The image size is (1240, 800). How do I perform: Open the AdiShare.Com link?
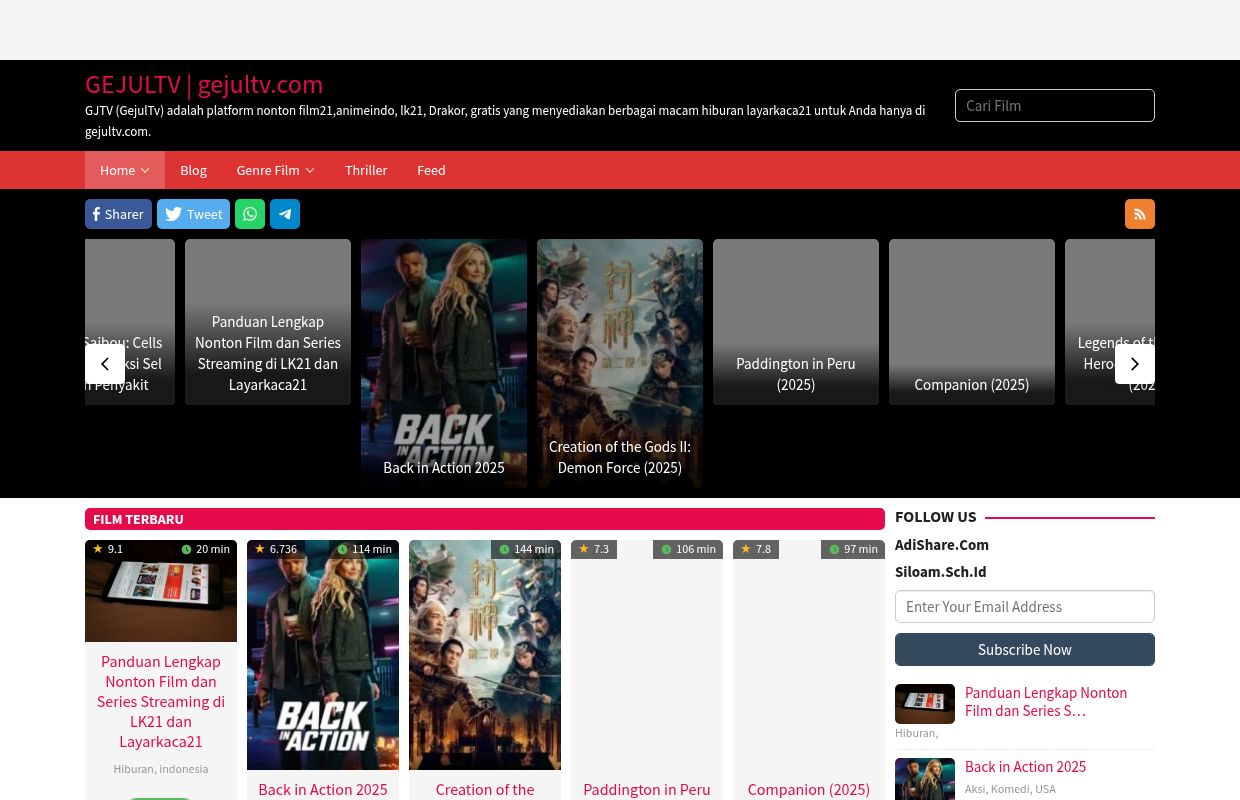(x=942, y=544)
